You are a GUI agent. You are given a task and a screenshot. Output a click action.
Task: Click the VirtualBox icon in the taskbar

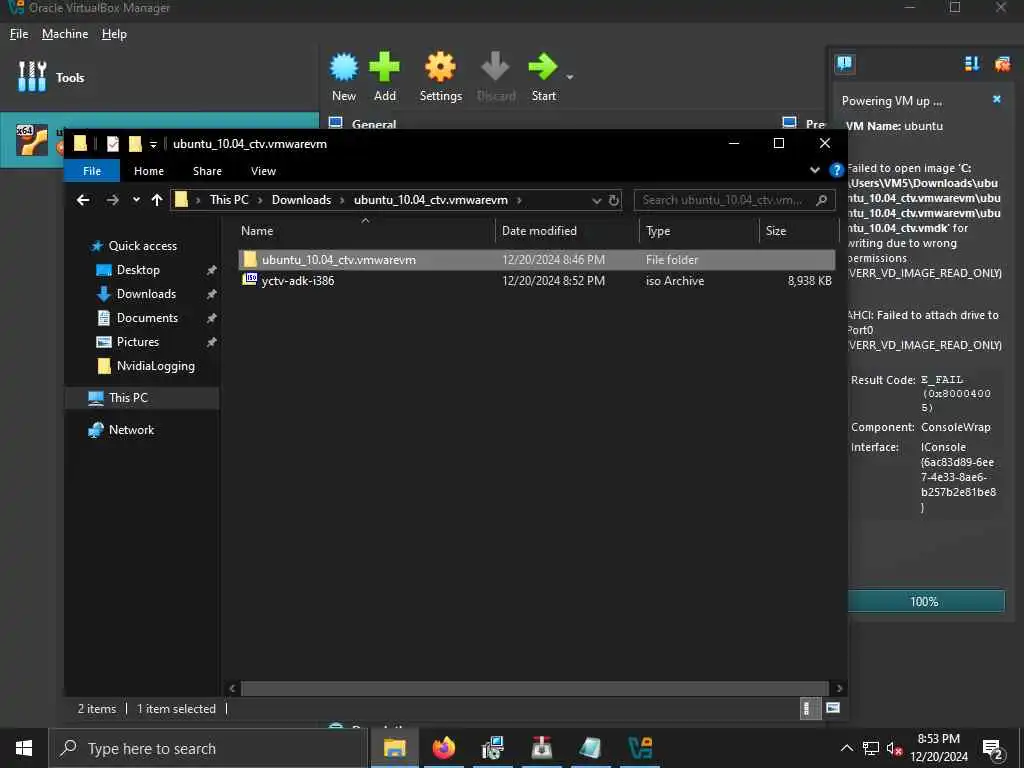click(x=639, y=748)
